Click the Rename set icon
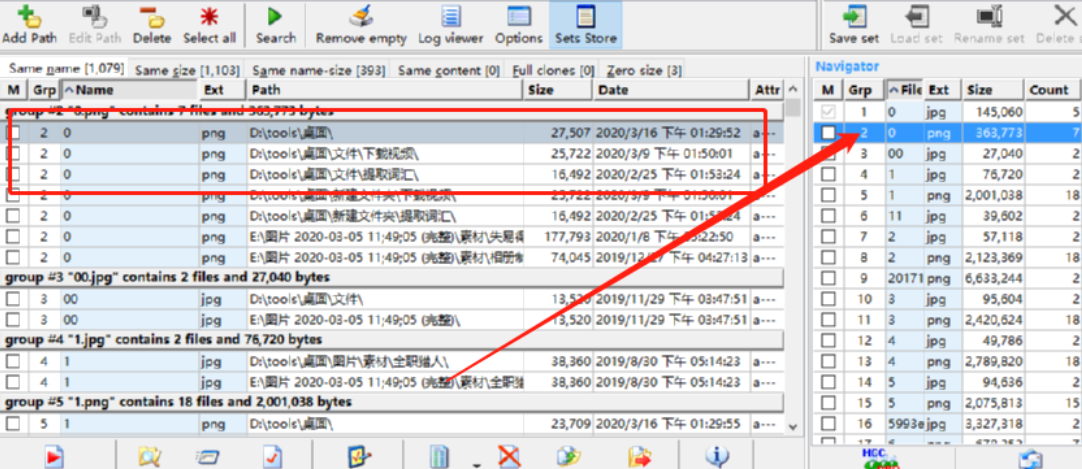This screenshot has width=1082, height=469. click(989, 16)
